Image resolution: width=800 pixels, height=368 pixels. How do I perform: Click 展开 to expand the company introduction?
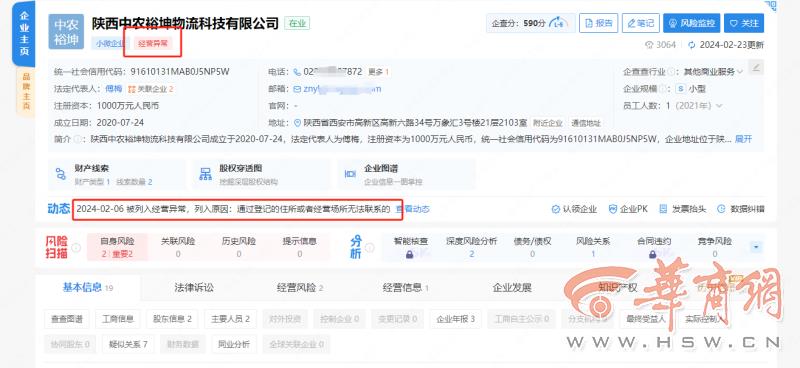(743, 139)
